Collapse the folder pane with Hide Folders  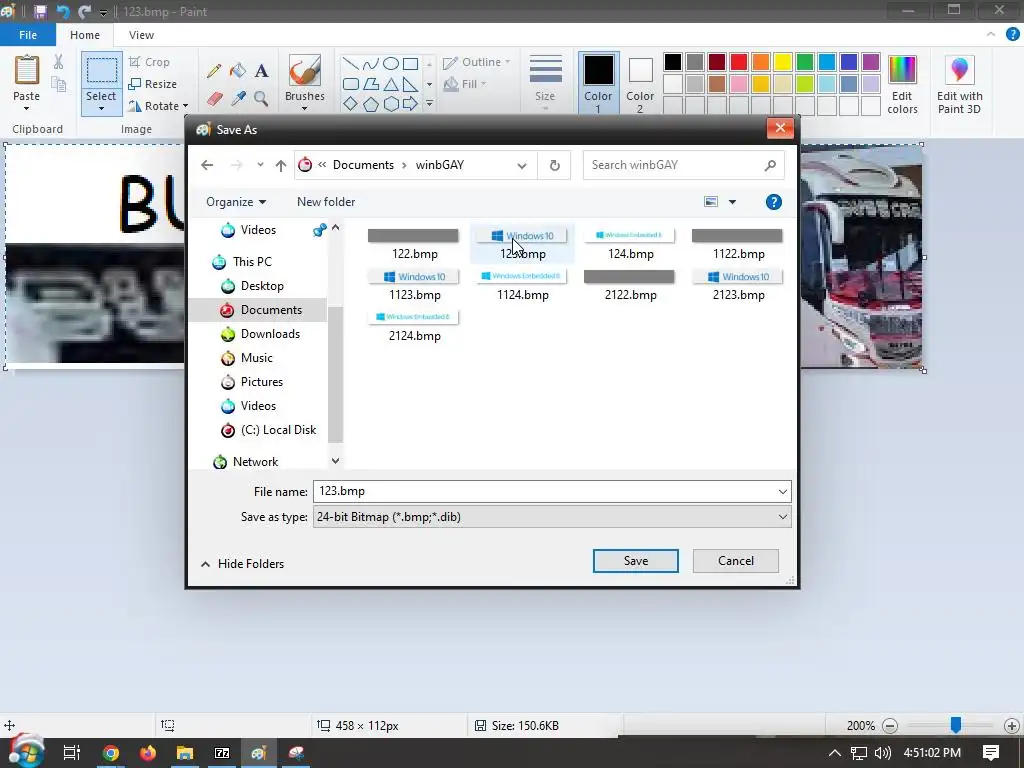tap(242, 564)
